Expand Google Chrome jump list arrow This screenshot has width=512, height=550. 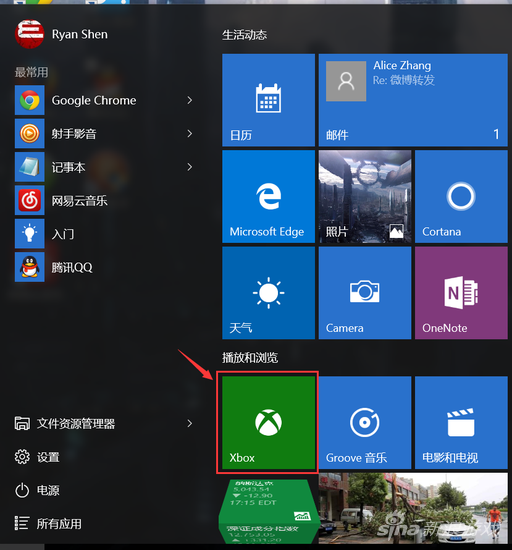pyautogui.click(x=190, y=100)
